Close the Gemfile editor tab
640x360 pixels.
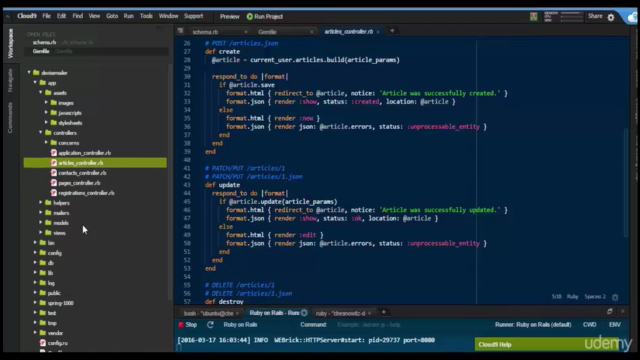point(312,32)
